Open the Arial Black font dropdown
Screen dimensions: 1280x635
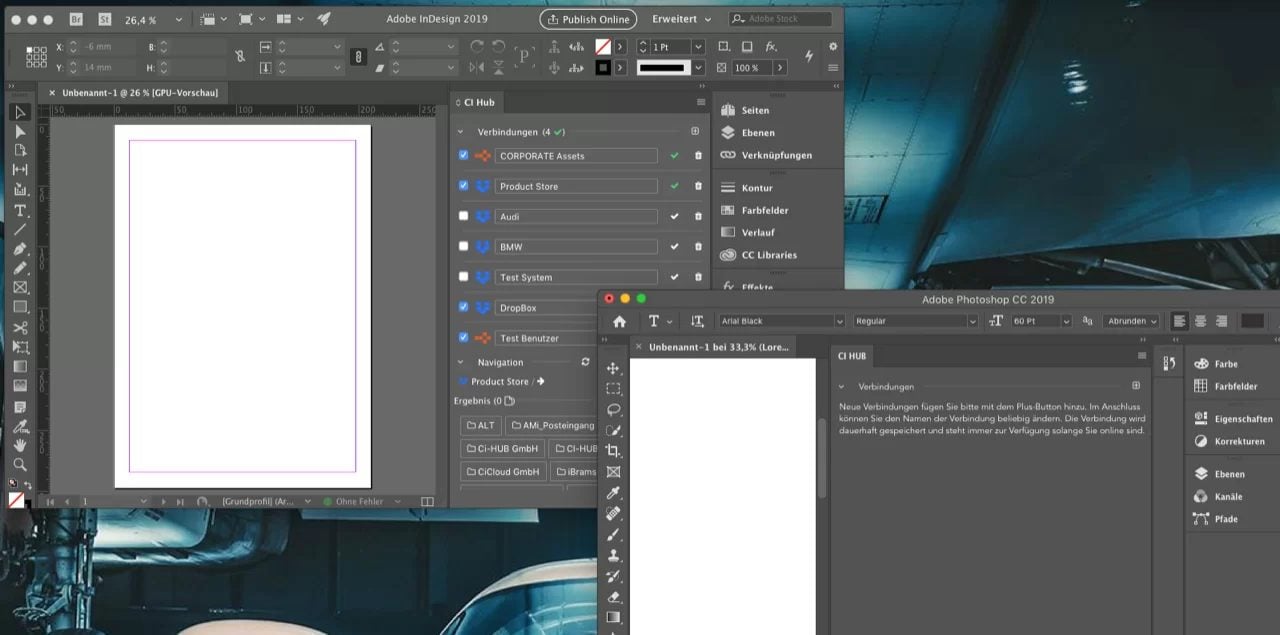tap(838, 321)
